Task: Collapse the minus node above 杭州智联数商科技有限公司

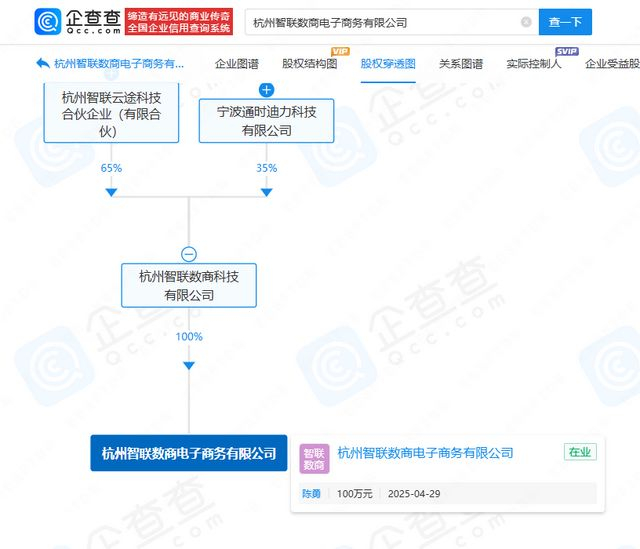Action: [189, 254]
